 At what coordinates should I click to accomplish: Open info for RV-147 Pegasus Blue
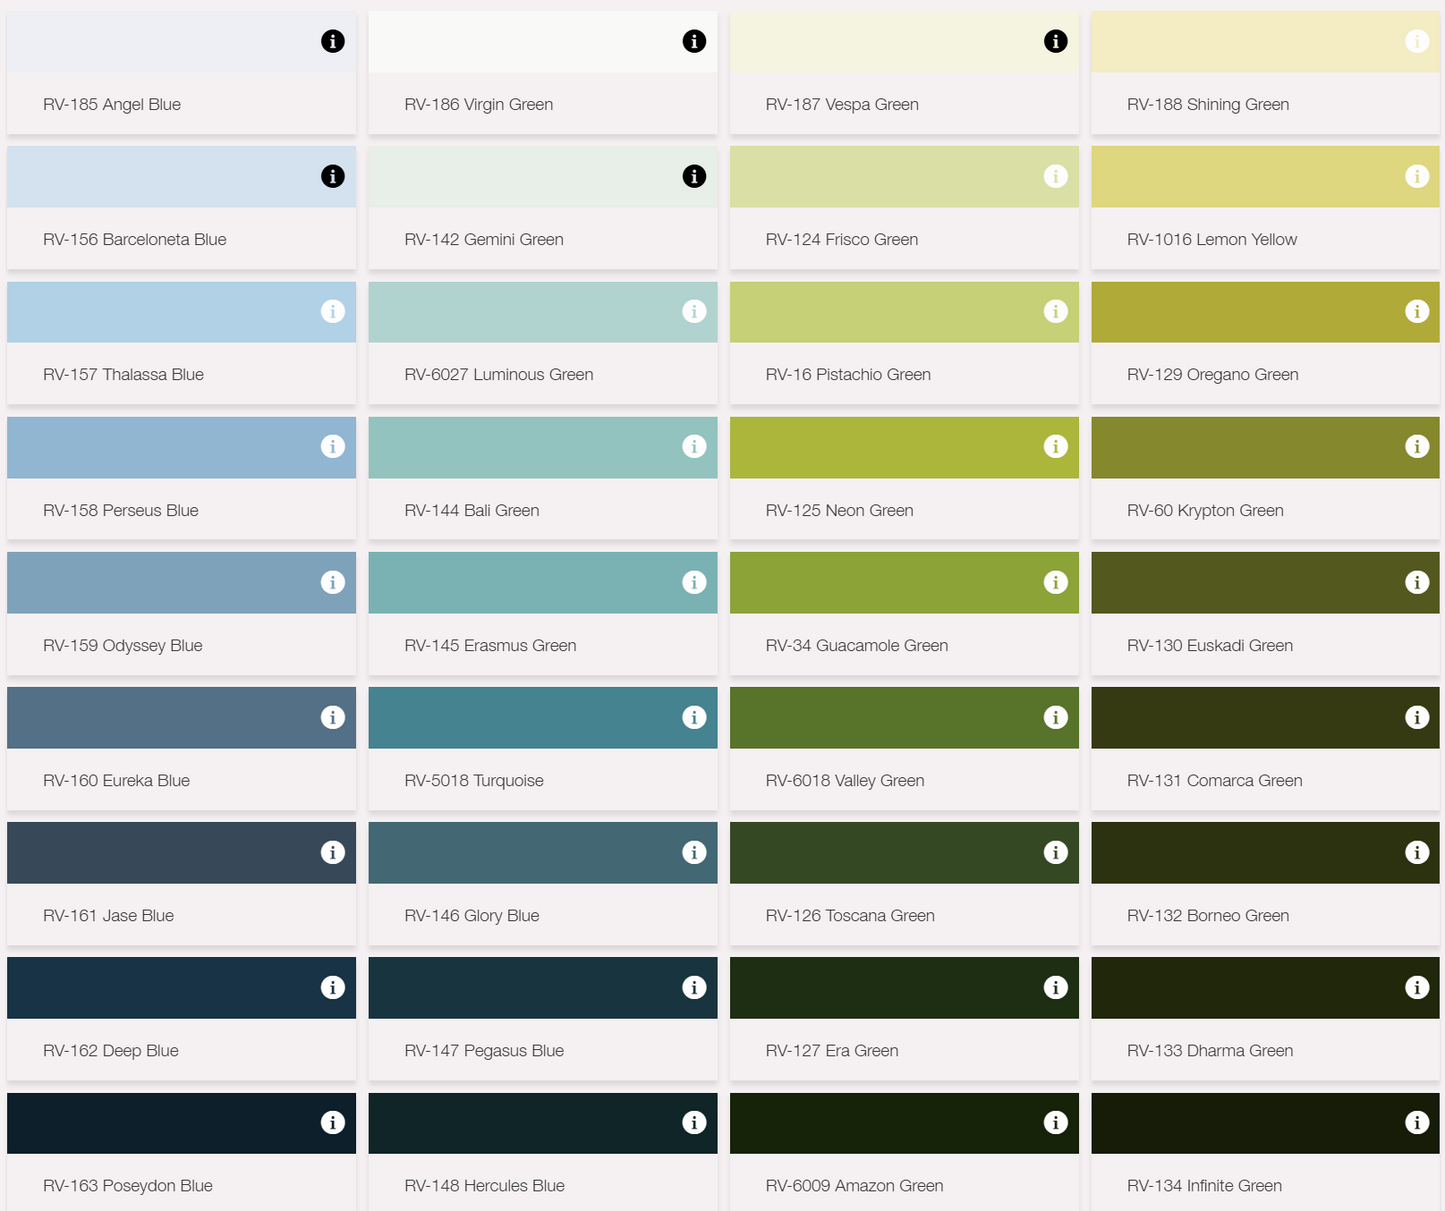(694, 987)
